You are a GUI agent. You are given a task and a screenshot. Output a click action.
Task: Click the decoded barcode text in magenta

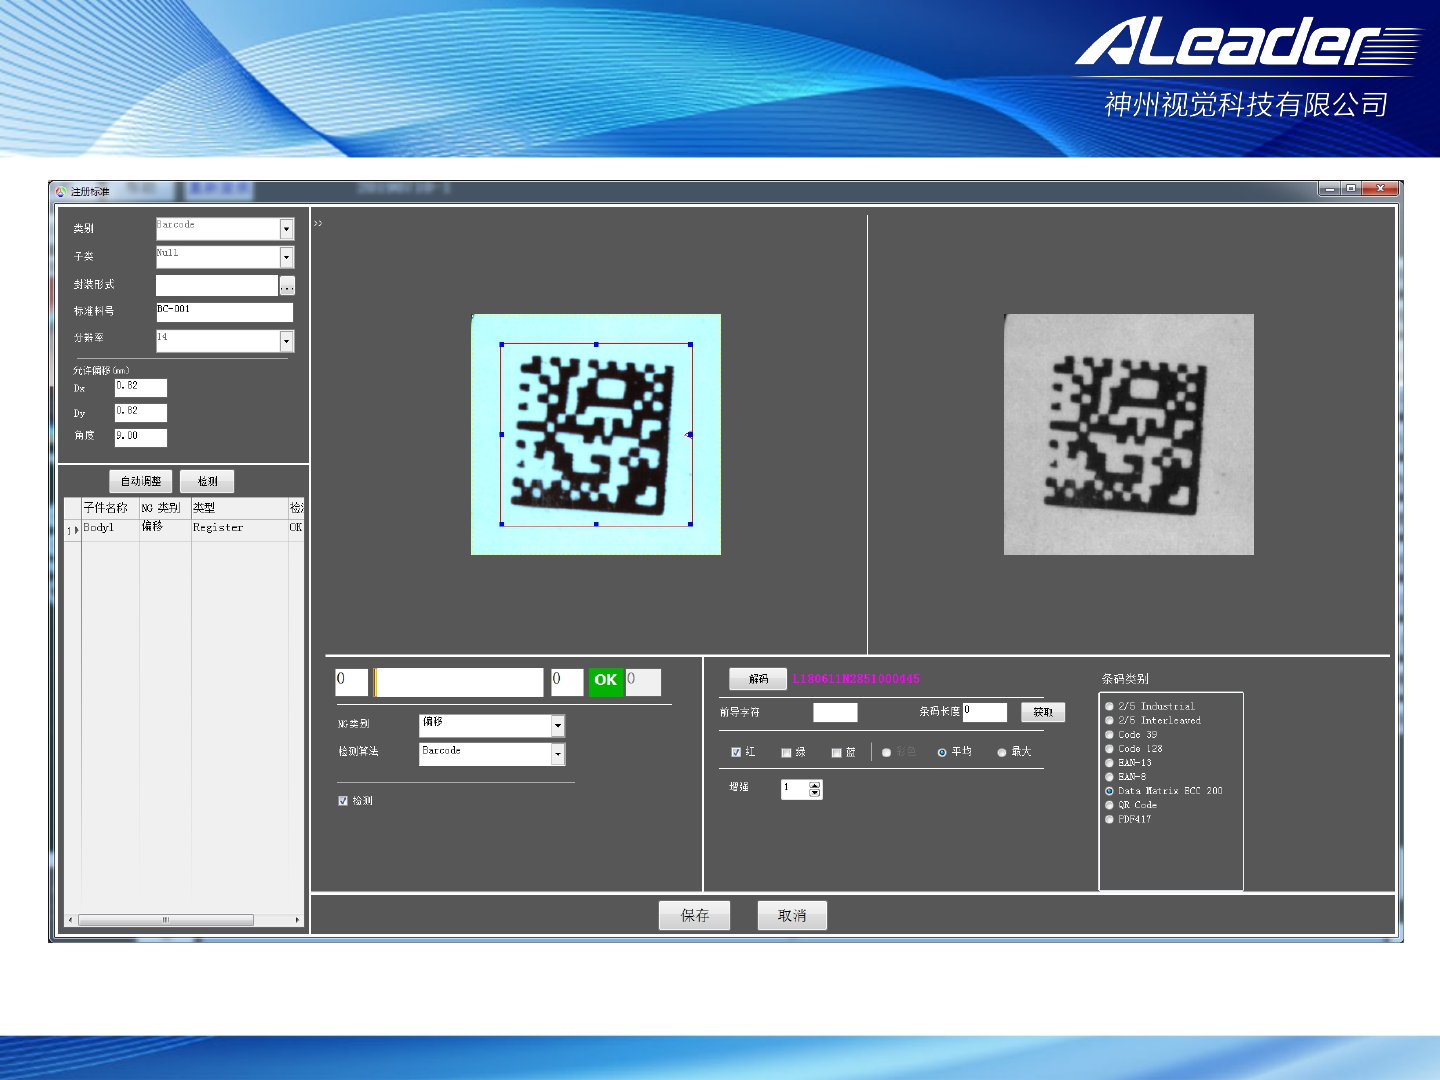click(x=856, y=679)
